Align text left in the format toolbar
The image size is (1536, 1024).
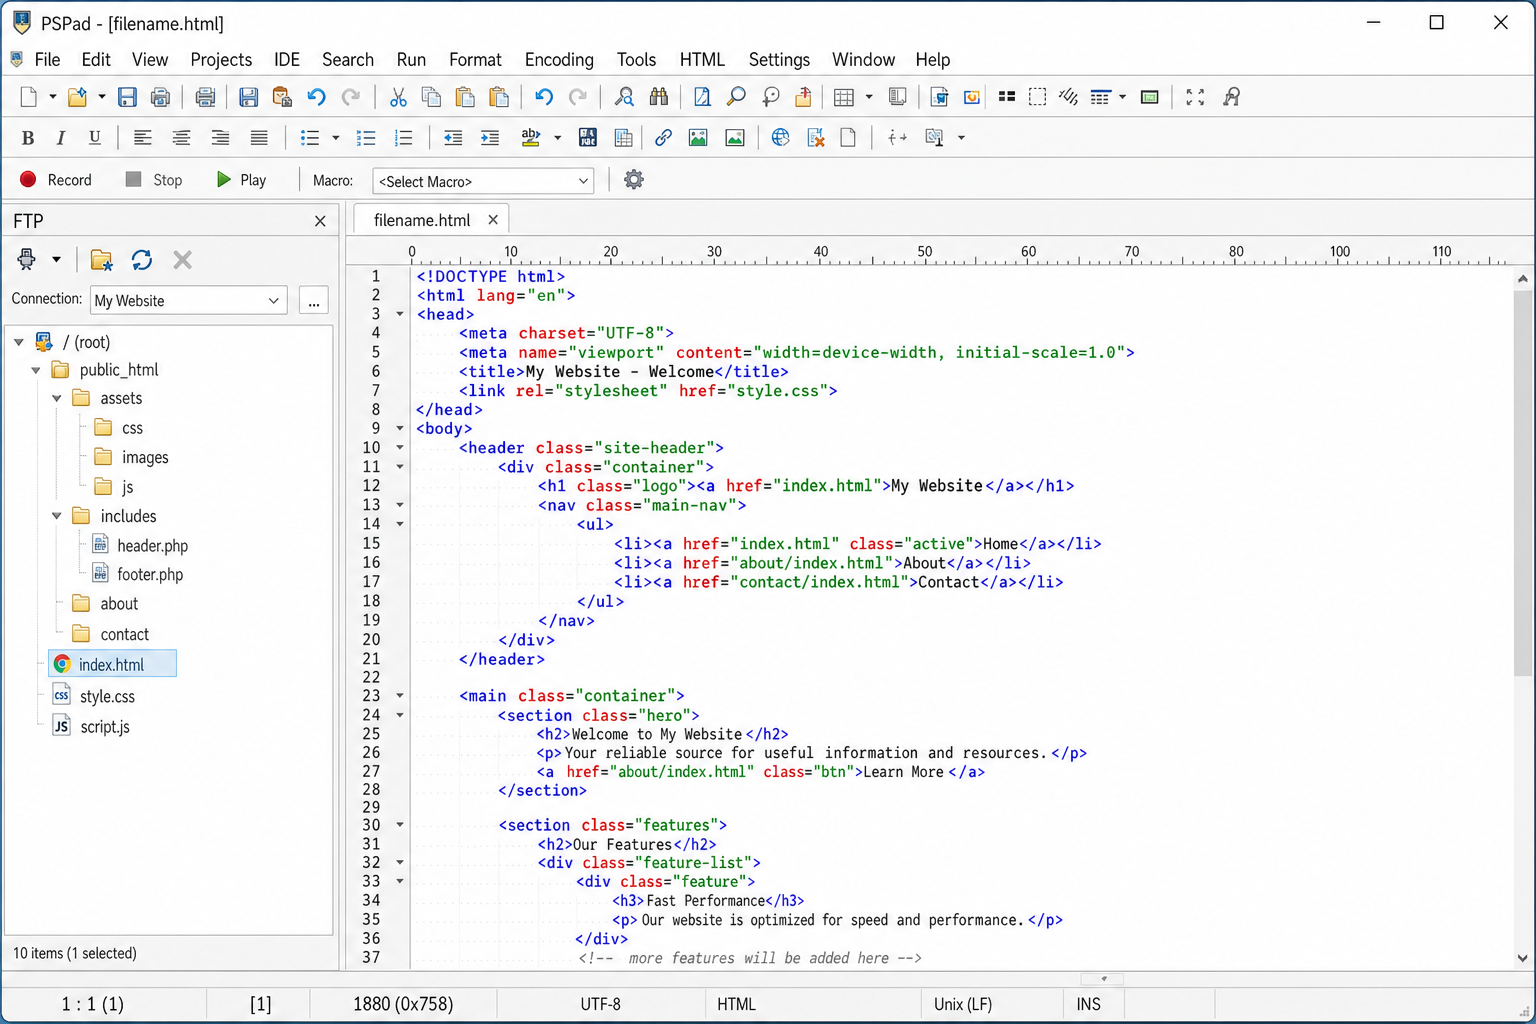click(x=143, y=138)
